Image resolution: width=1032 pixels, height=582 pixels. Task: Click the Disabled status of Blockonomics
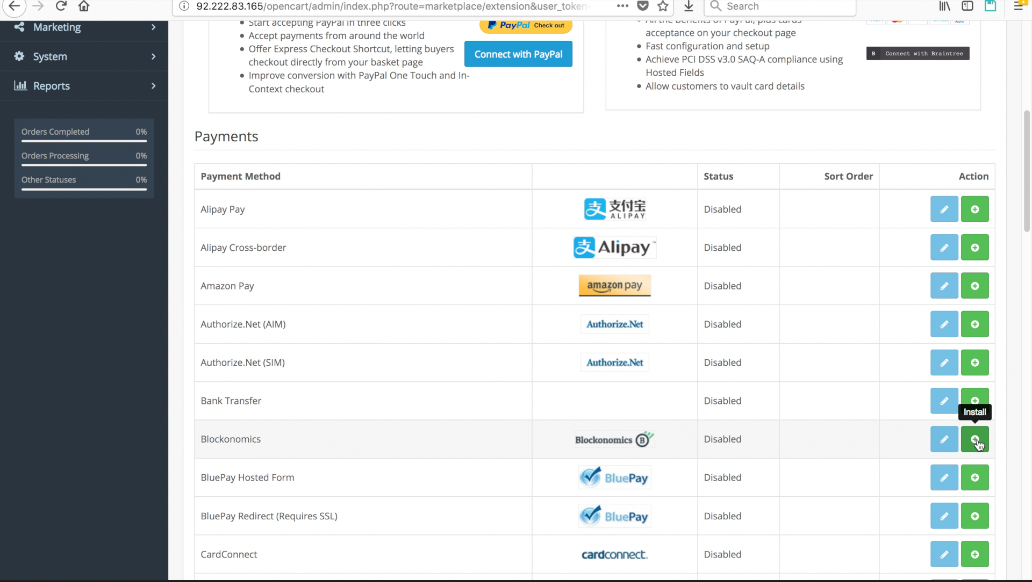click(723, 439)
